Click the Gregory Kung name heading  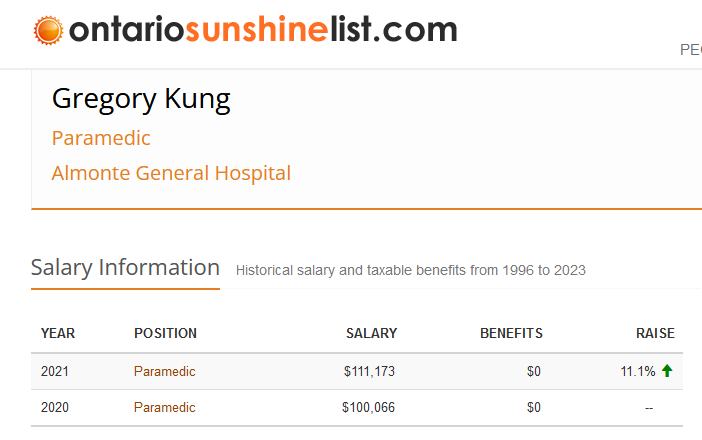141,99
